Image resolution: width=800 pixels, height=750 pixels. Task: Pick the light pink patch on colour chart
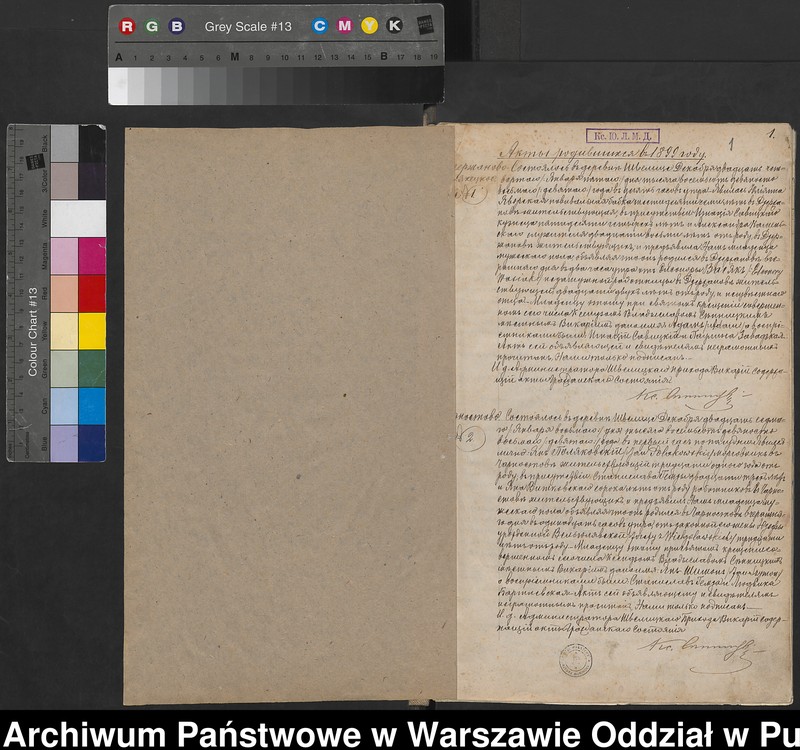click(x=64, y=256)
